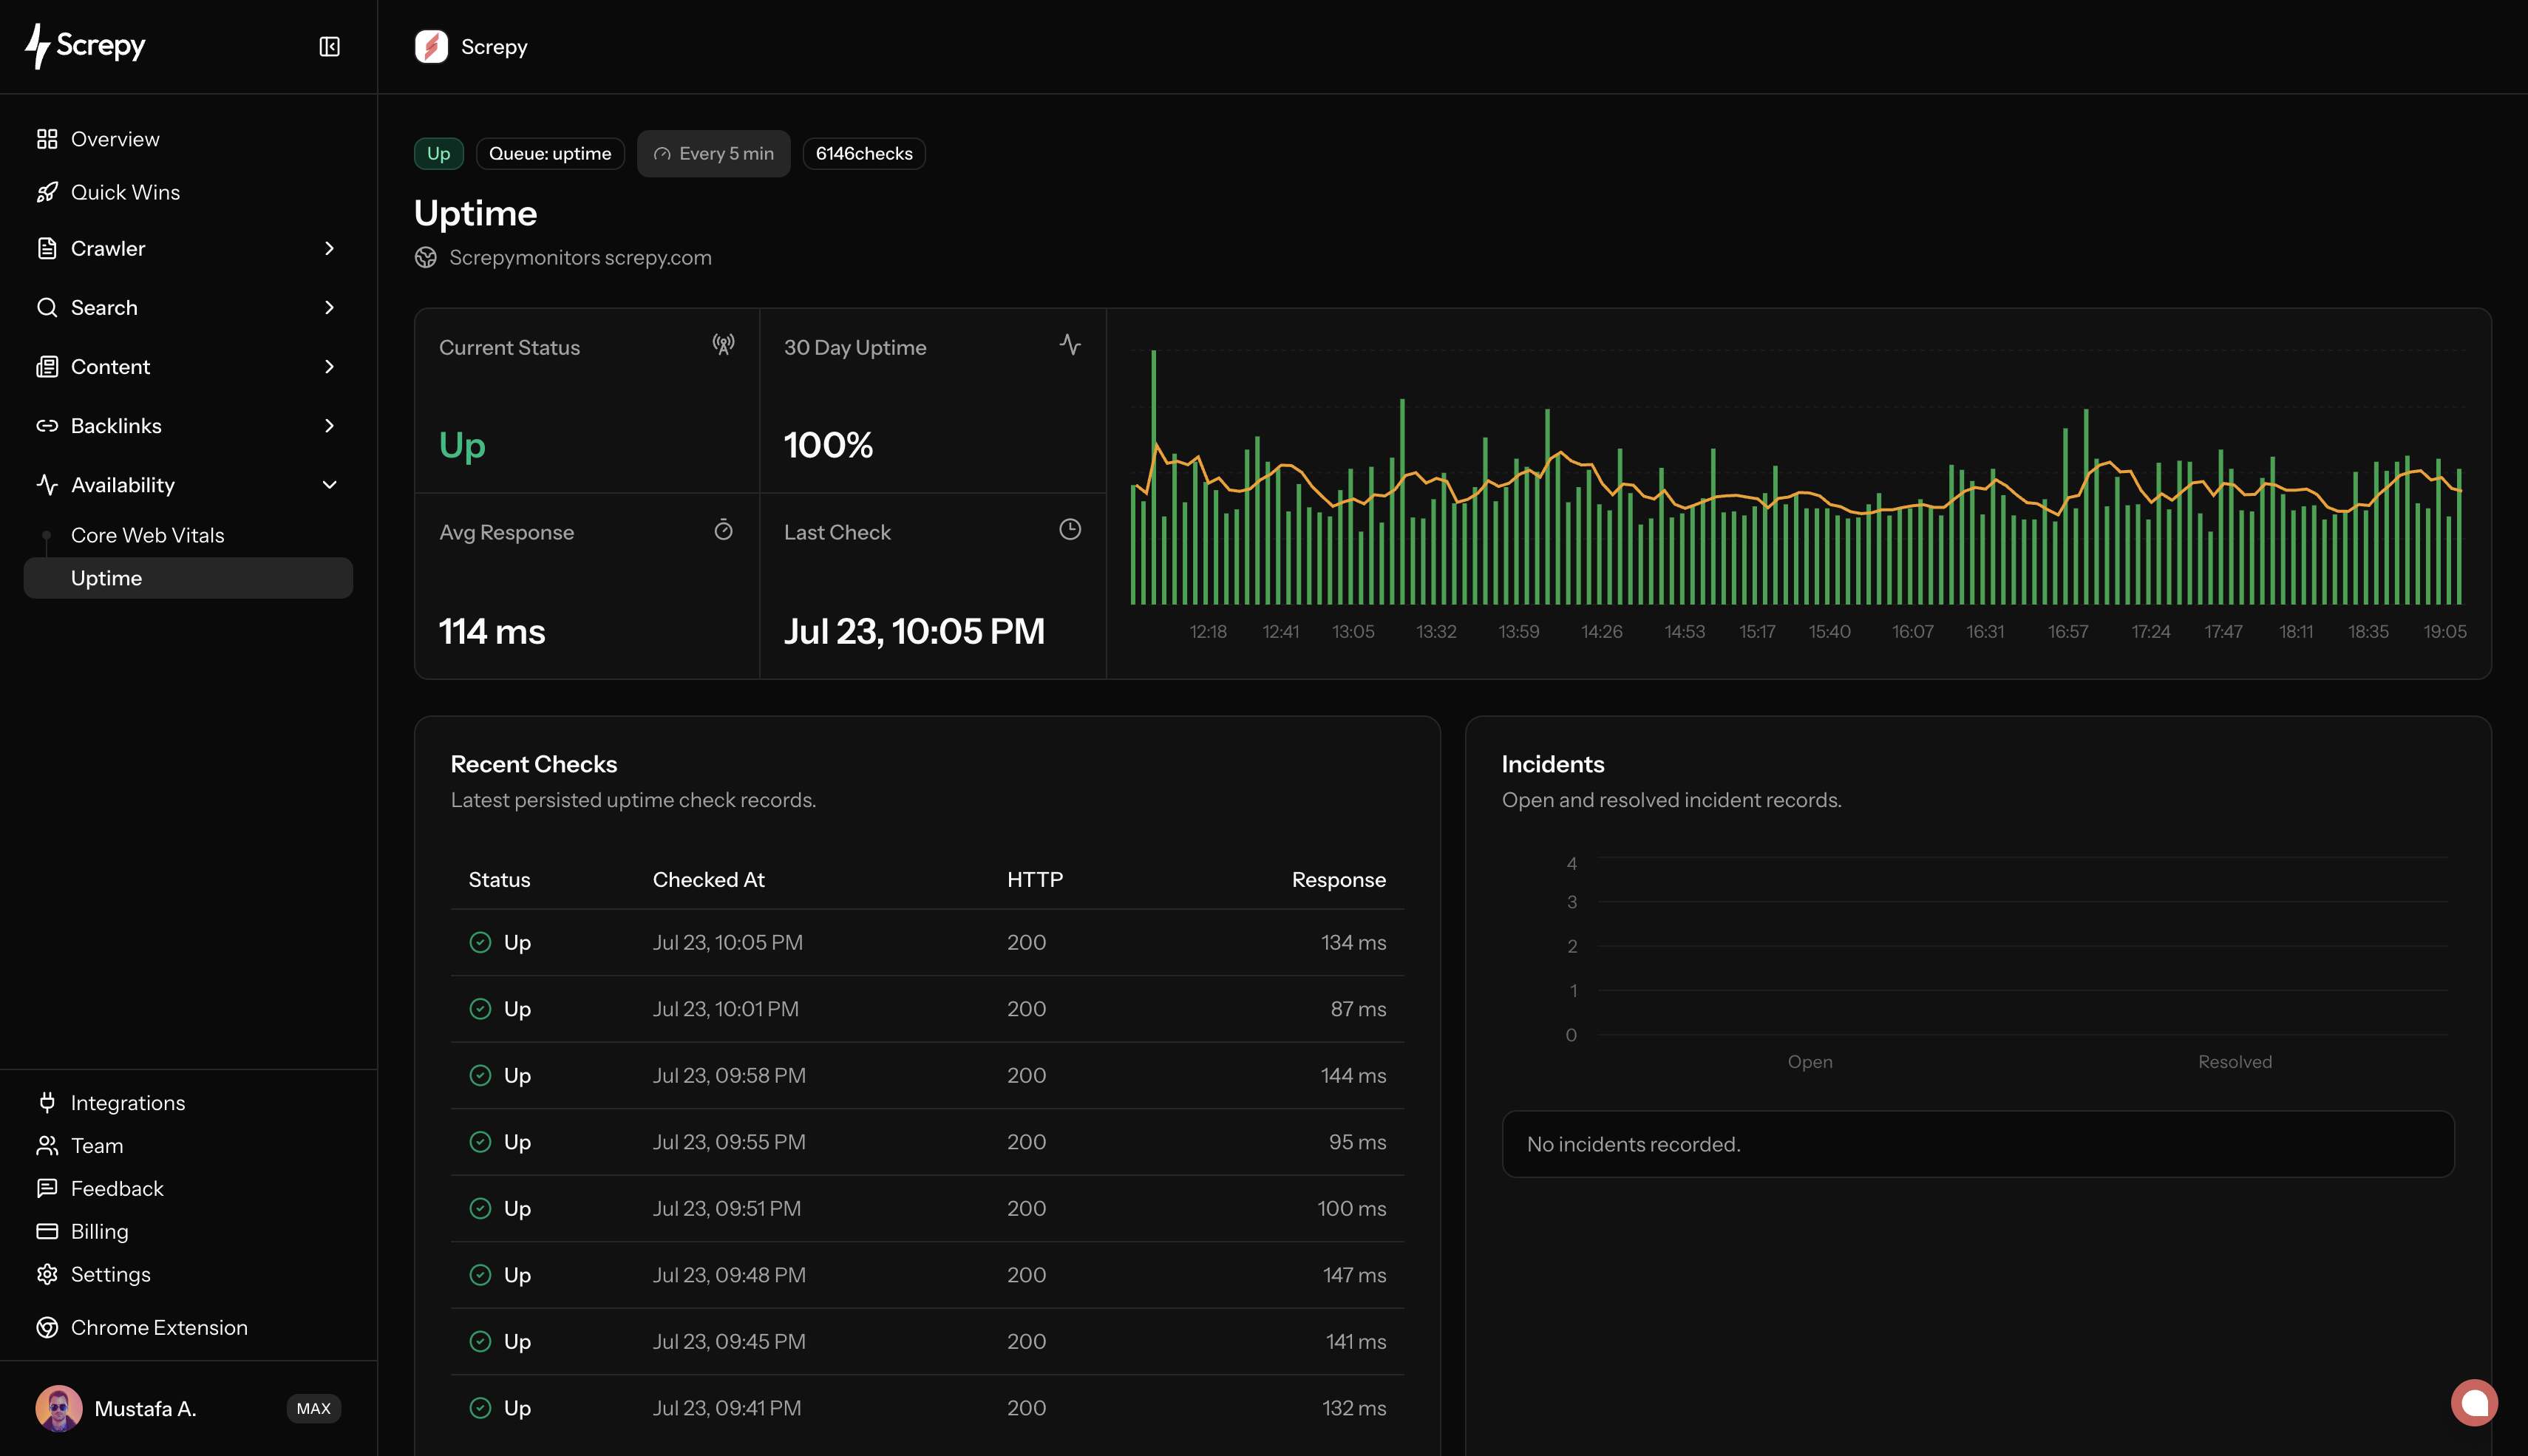
Task: Click status check icon for 10:05 PM row
Action: tap(480, 942)
